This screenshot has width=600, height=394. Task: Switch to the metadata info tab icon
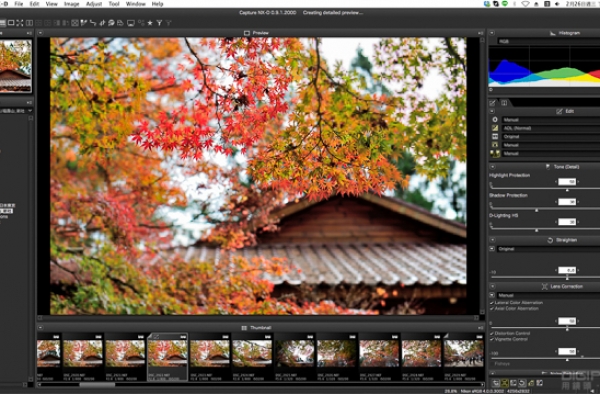click(x=504, y=103)
